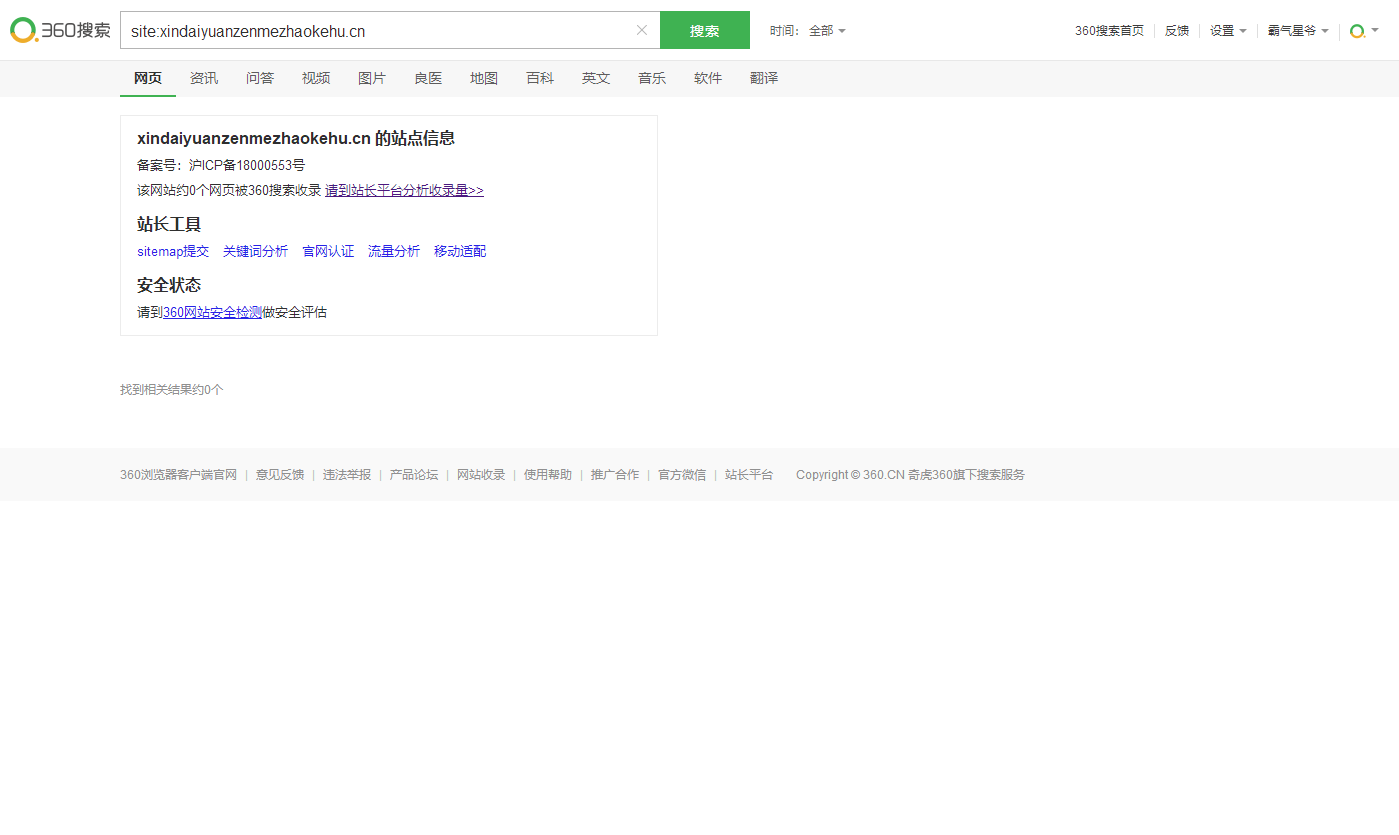This screenshot has height=835, width=1399.
Task: Open footer link 360浏览器客户端官网
Action: coord(178,475)
